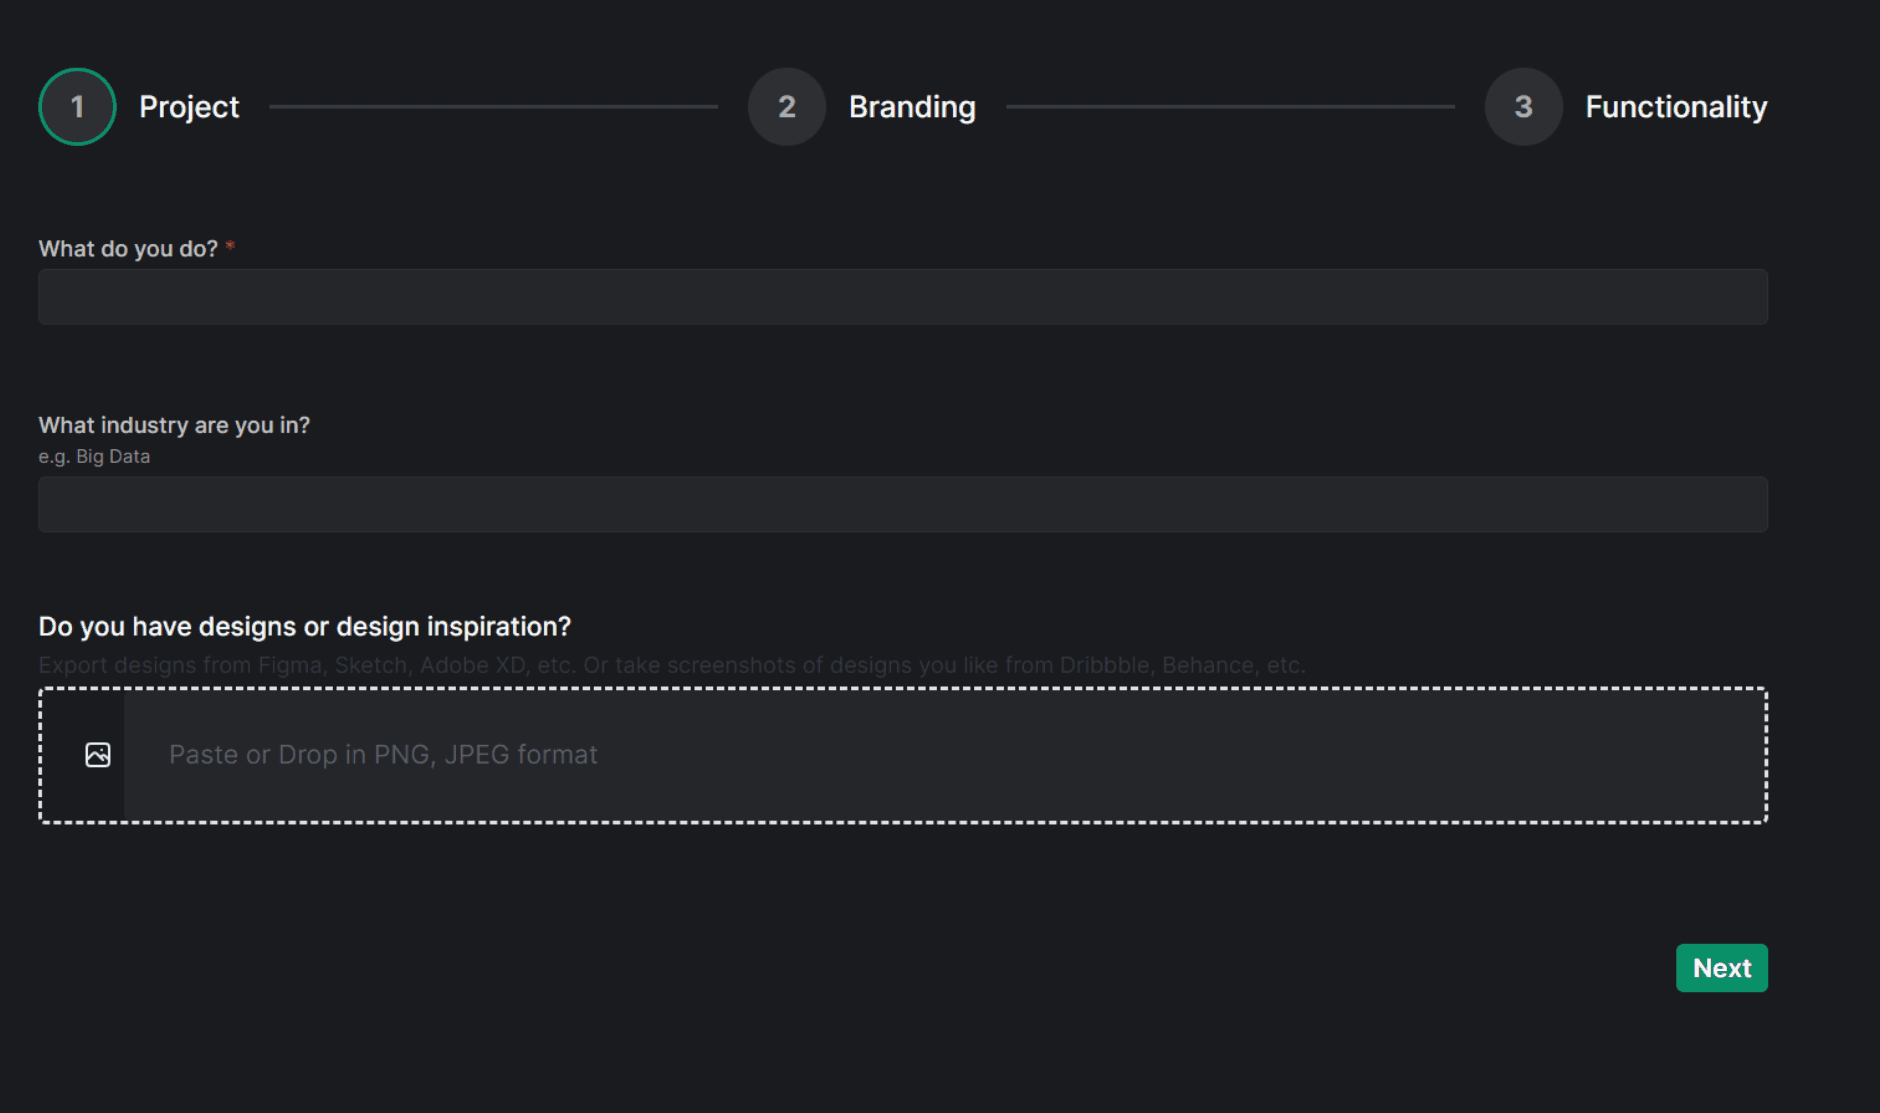Focus the 'What do you do?' input
The height and width of the screenshot is (1113, 1880).
[900, 296]
